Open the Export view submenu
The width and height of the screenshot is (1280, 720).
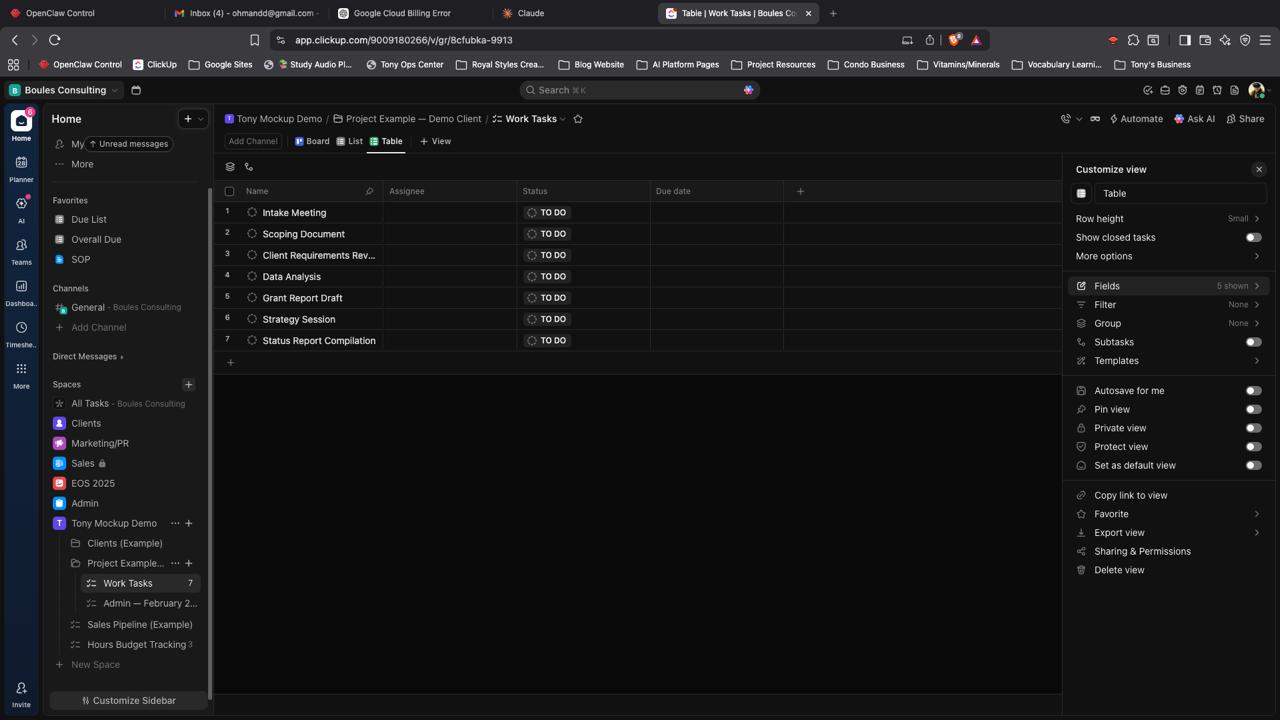click(x=1167, y=533)
